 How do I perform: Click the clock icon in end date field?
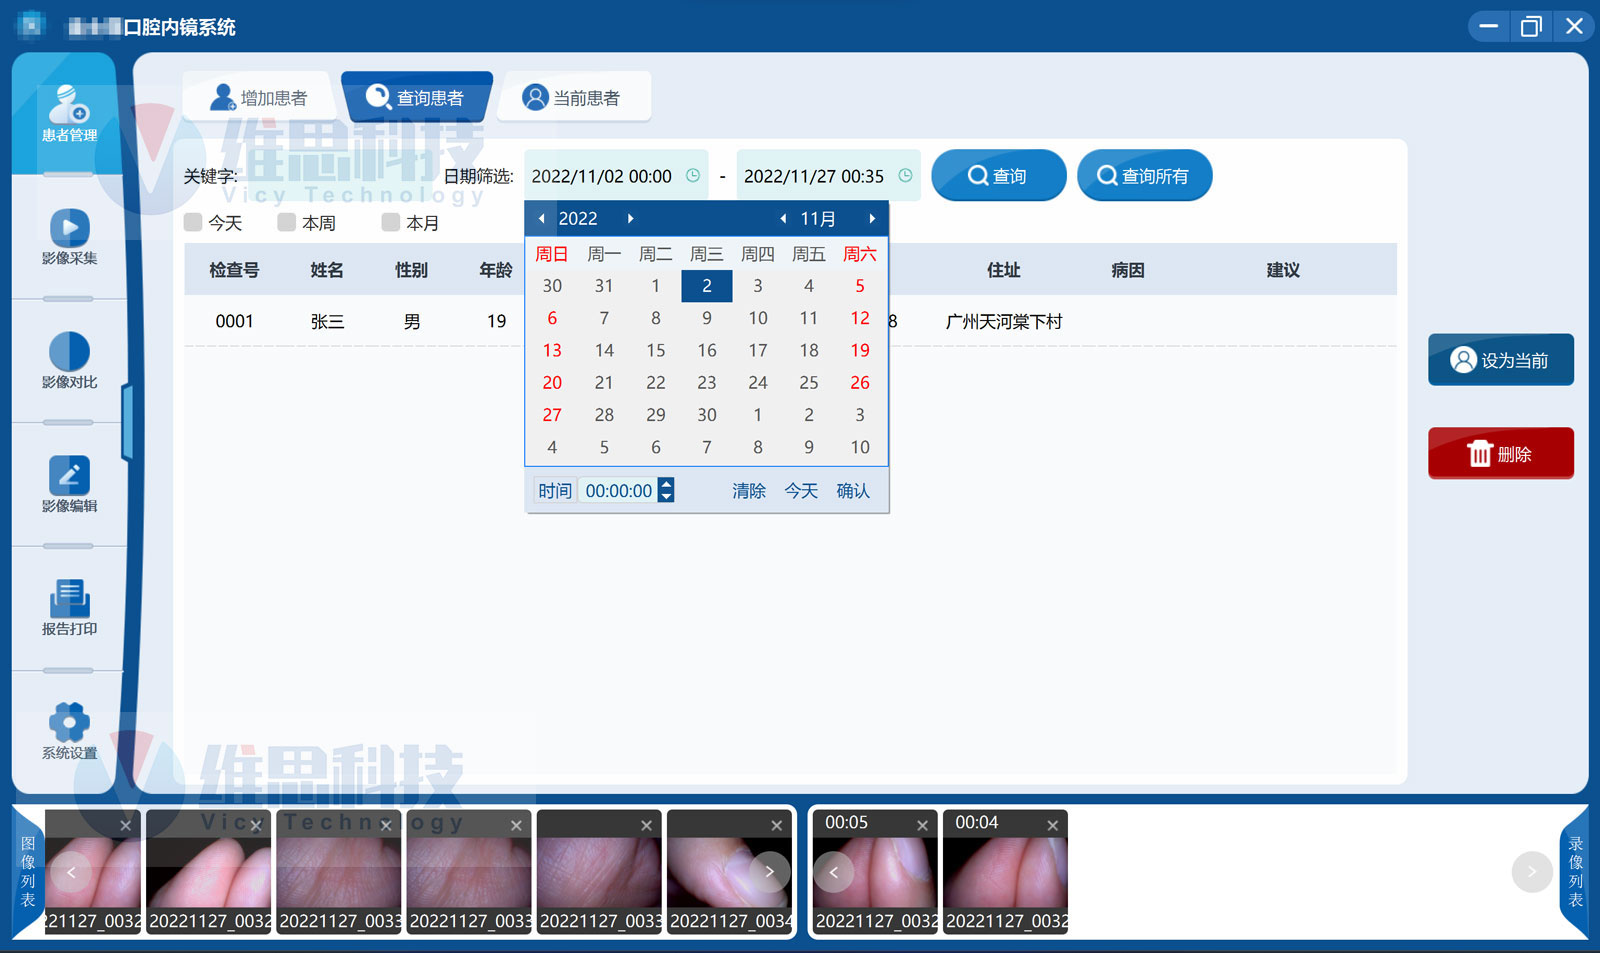[905, 176]
